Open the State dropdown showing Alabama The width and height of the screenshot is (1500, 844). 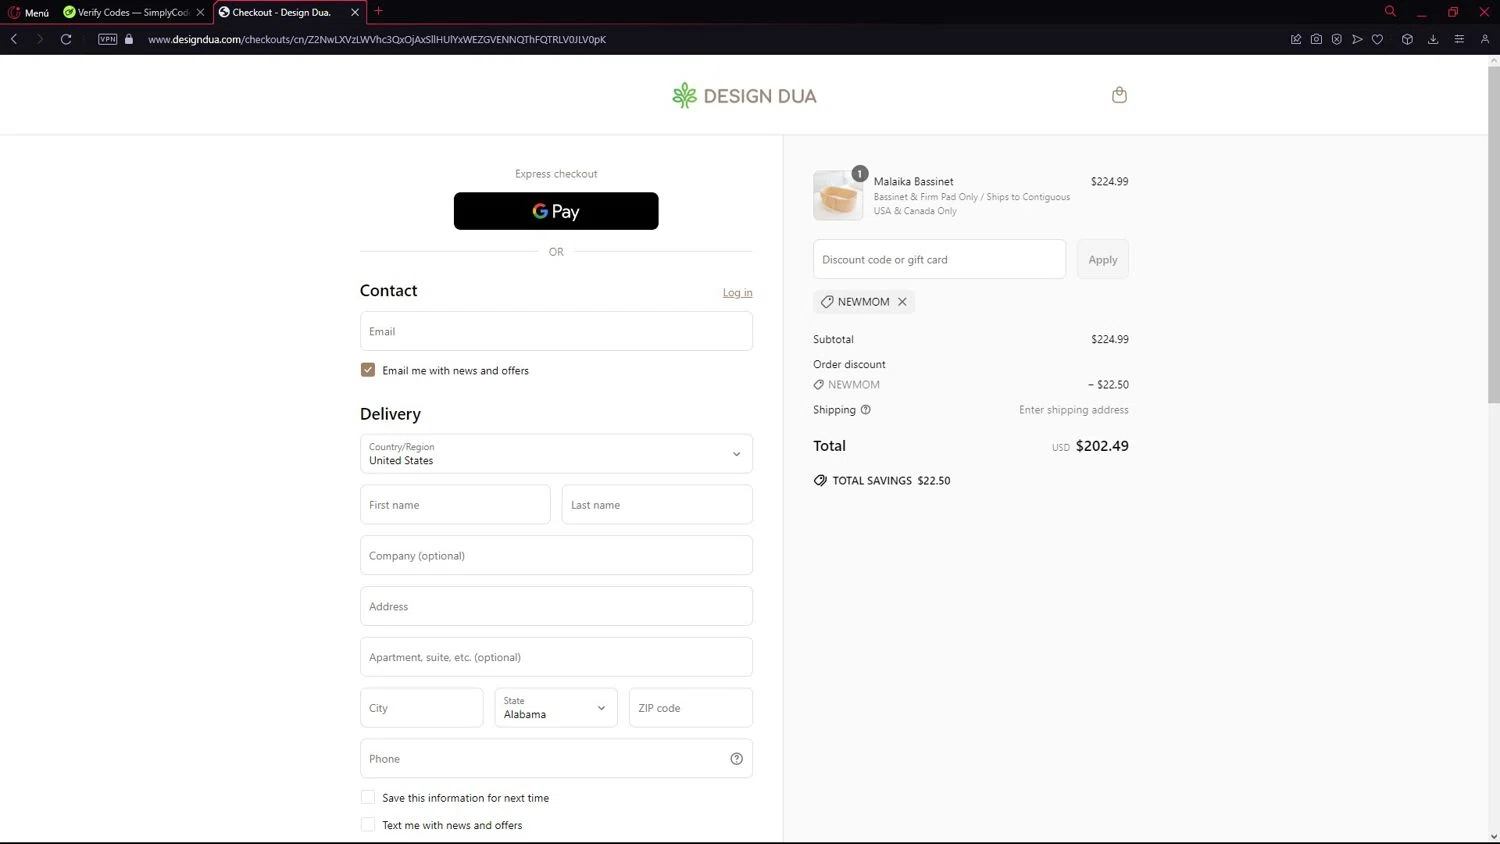[556, 708]
